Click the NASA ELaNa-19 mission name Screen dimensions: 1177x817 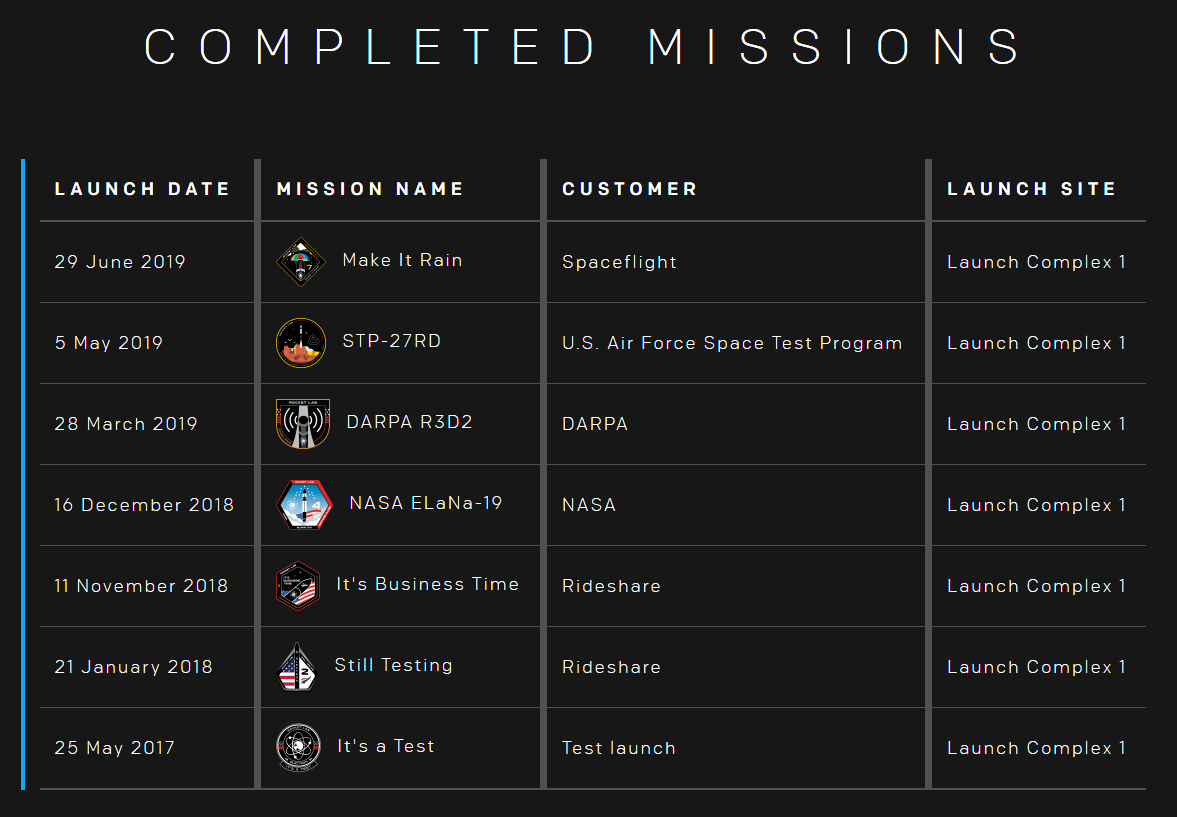(x=425, y=503)
